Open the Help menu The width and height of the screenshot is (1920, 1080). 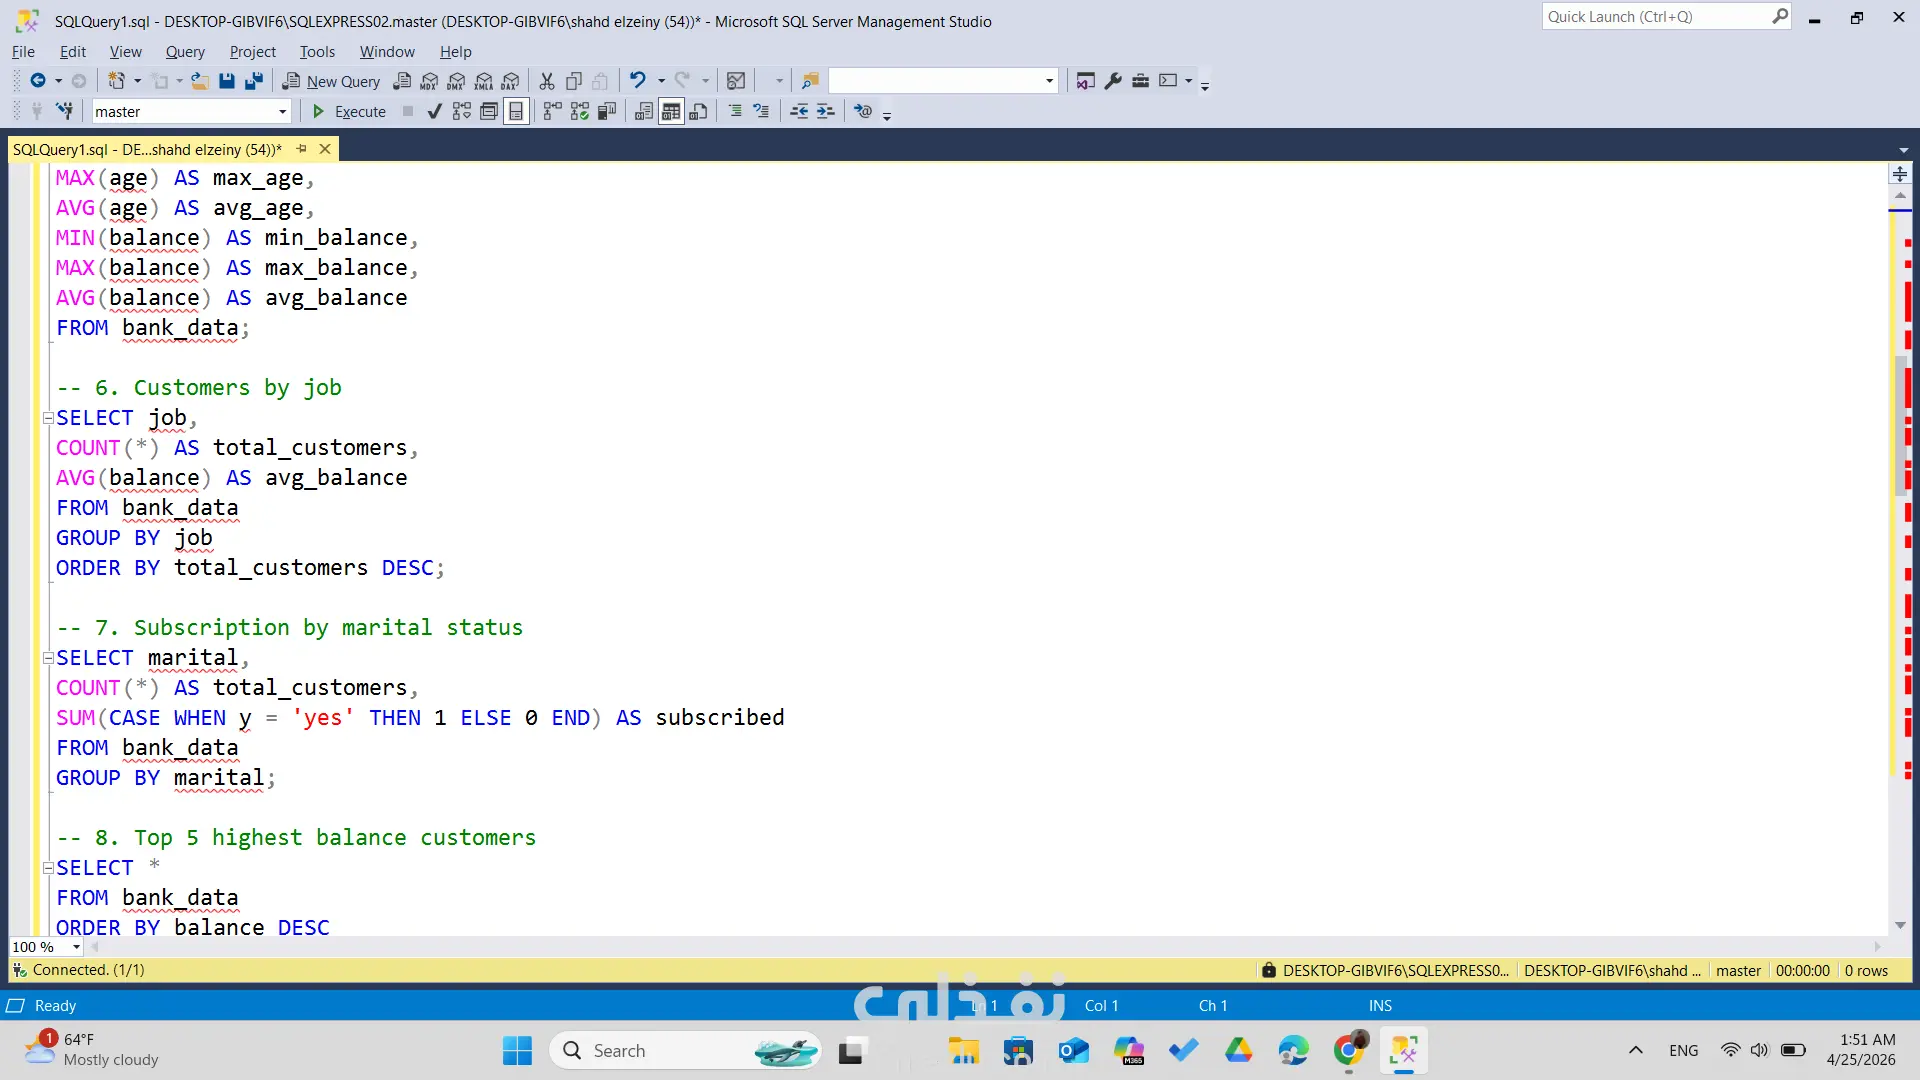click(455, 51)
